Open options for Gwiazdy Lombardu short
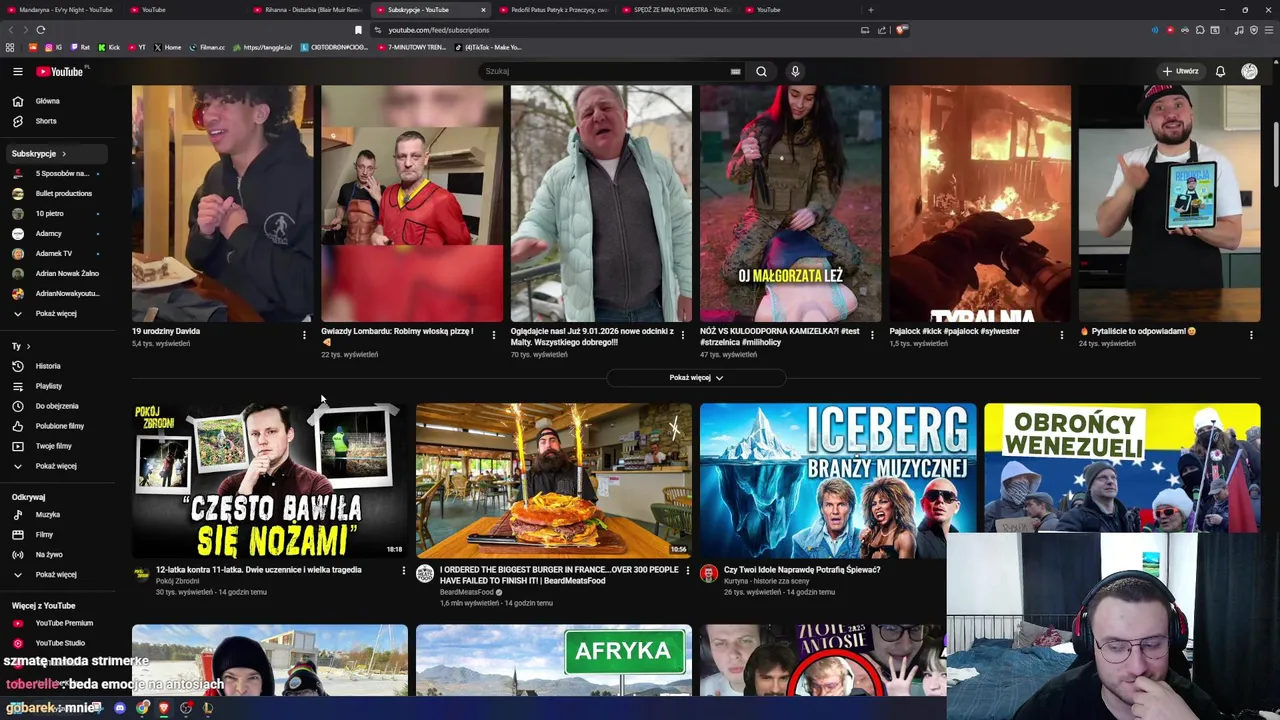The height and width of the screenshot is (720, 1280). 493,335
